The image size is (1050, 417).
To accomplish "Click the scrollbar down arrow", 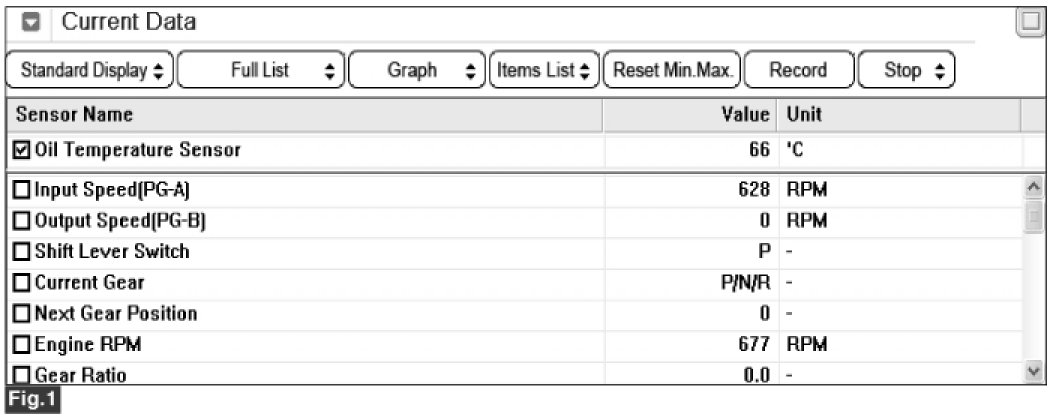I will 1035,371.
